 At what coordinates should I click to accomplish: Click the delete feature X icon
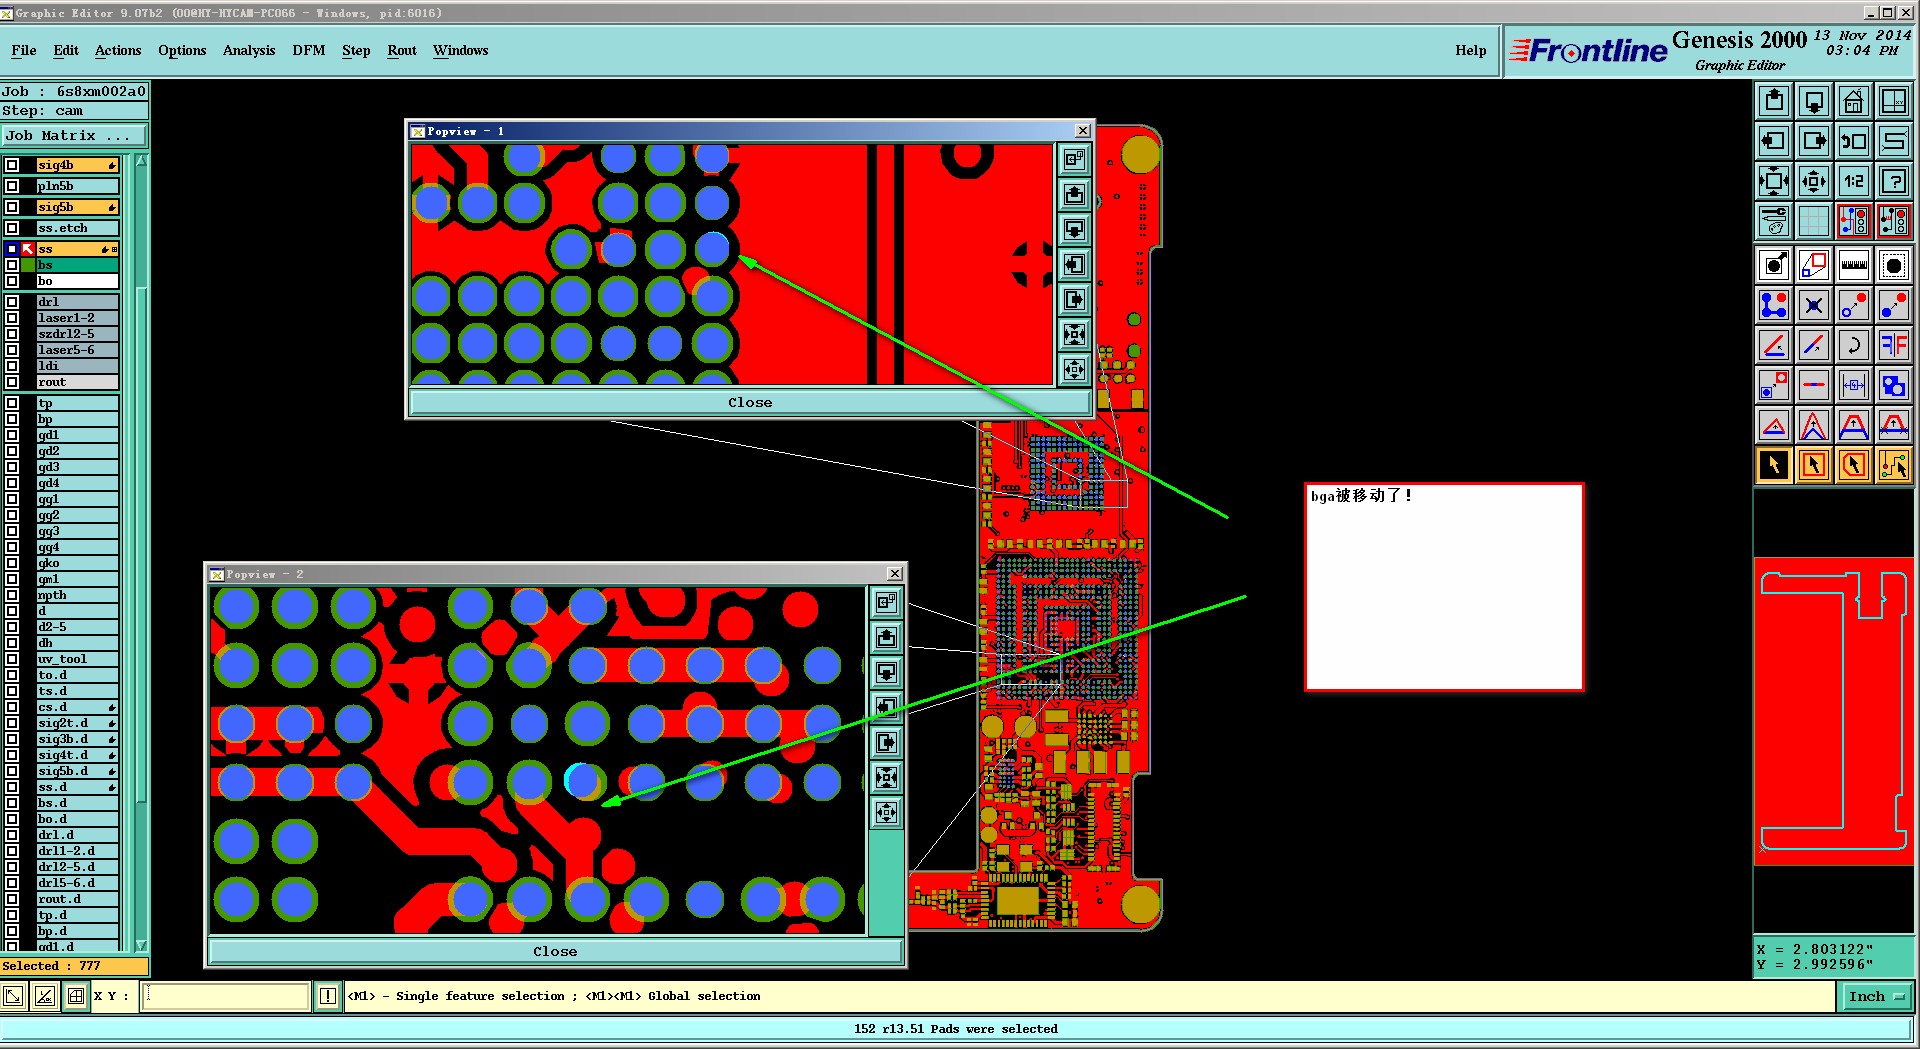point(1814,306)
